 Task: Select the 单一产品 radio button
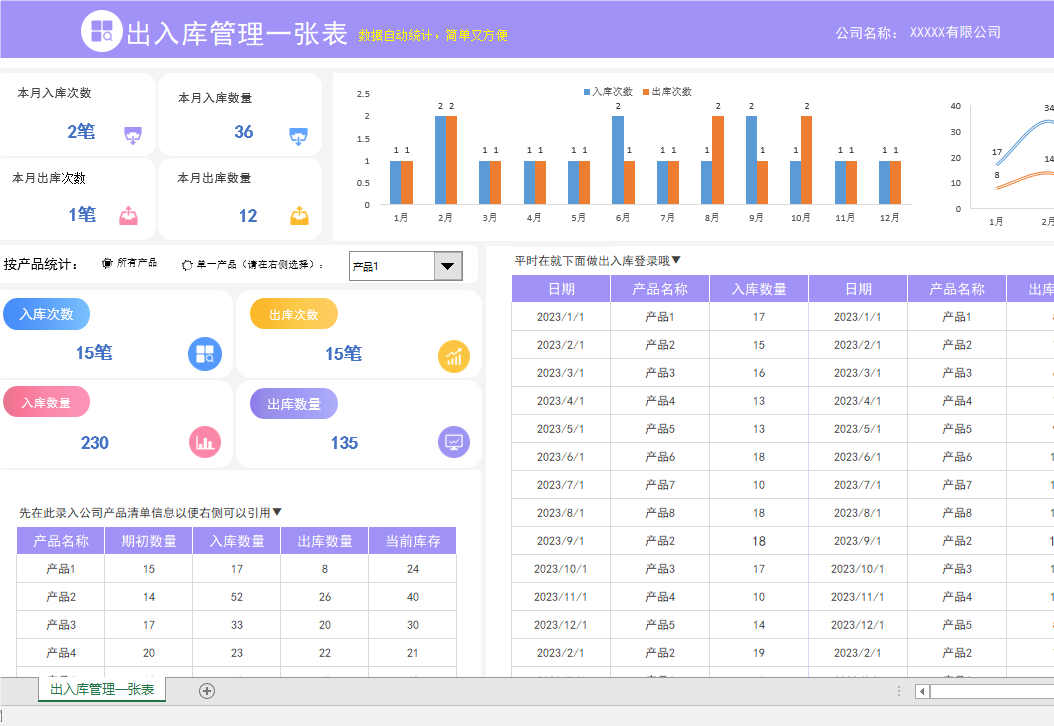[x=187, y=265]
